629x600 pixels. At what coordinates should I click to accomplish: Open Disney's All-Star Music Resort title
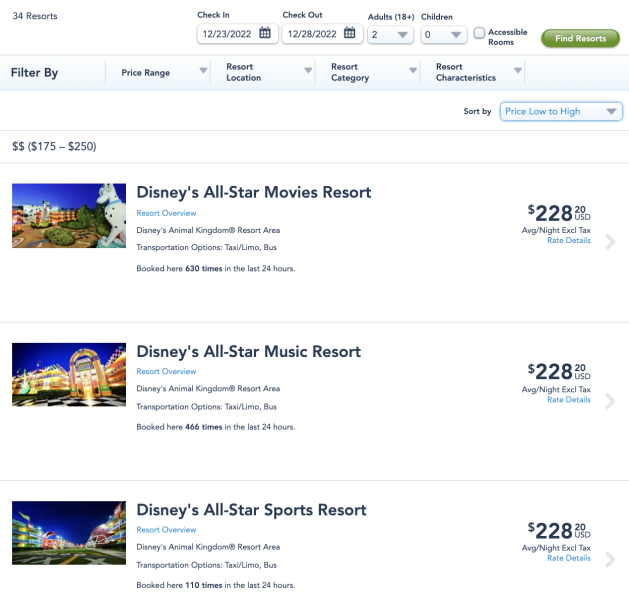pyautogui.click(x=249, y=351)
